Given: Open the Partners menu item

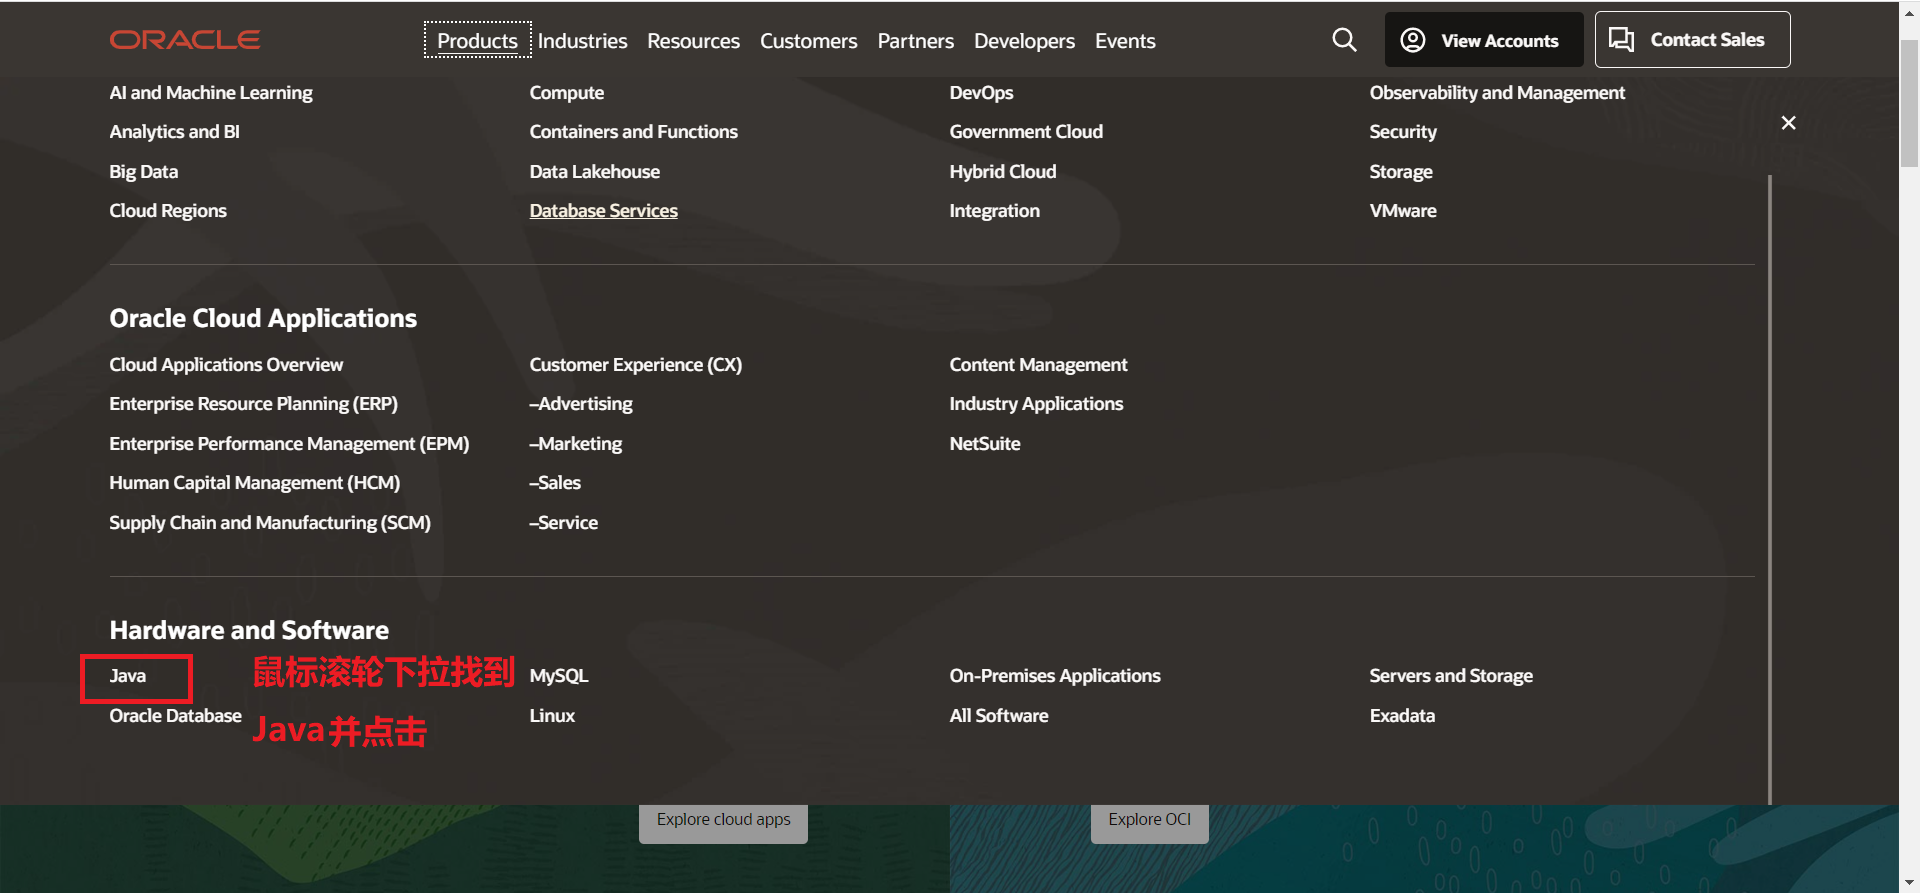Looking at the screenshot, I should 915,41.
